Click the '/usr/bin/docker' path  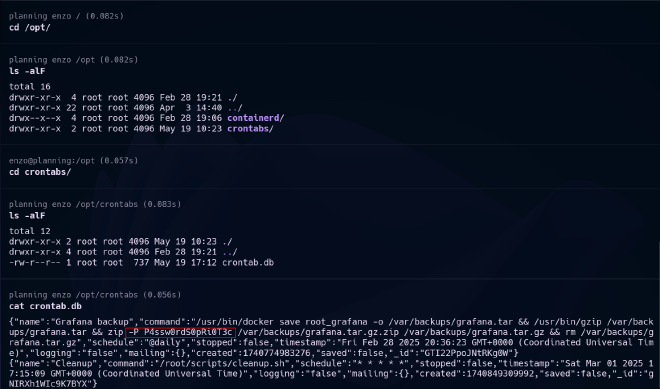[x=235, y=322]
